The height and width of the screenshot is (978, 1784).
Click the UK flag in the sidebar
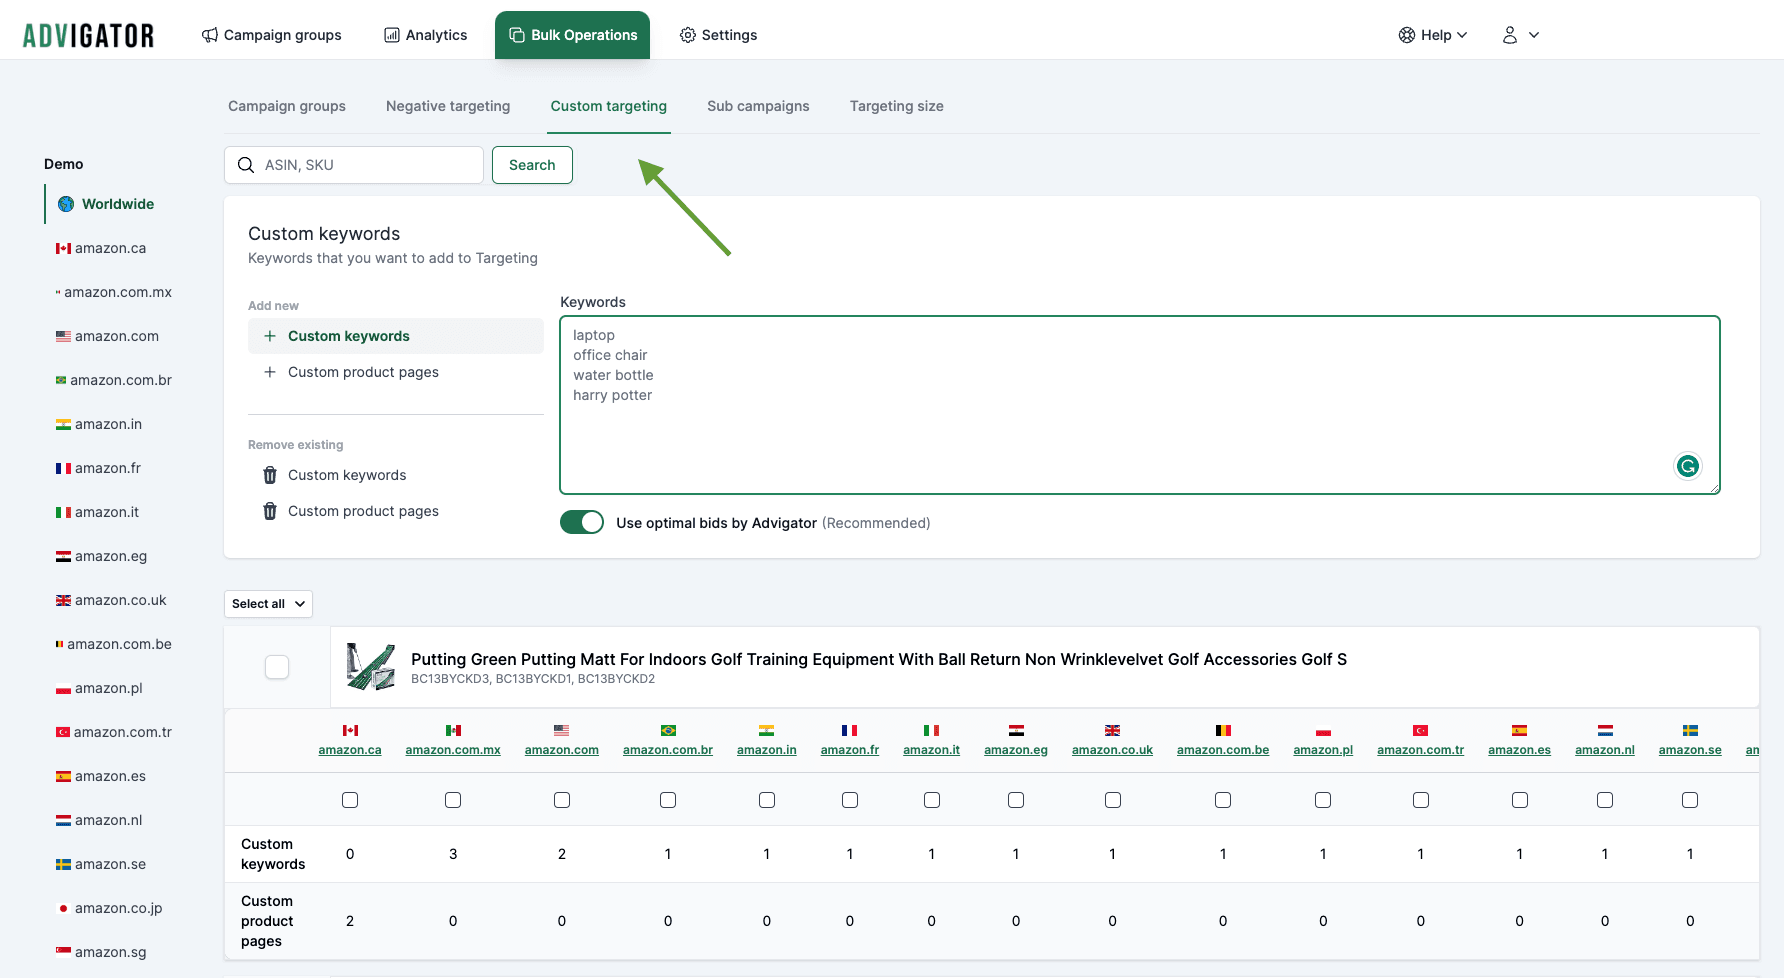[x=63, y=600]
